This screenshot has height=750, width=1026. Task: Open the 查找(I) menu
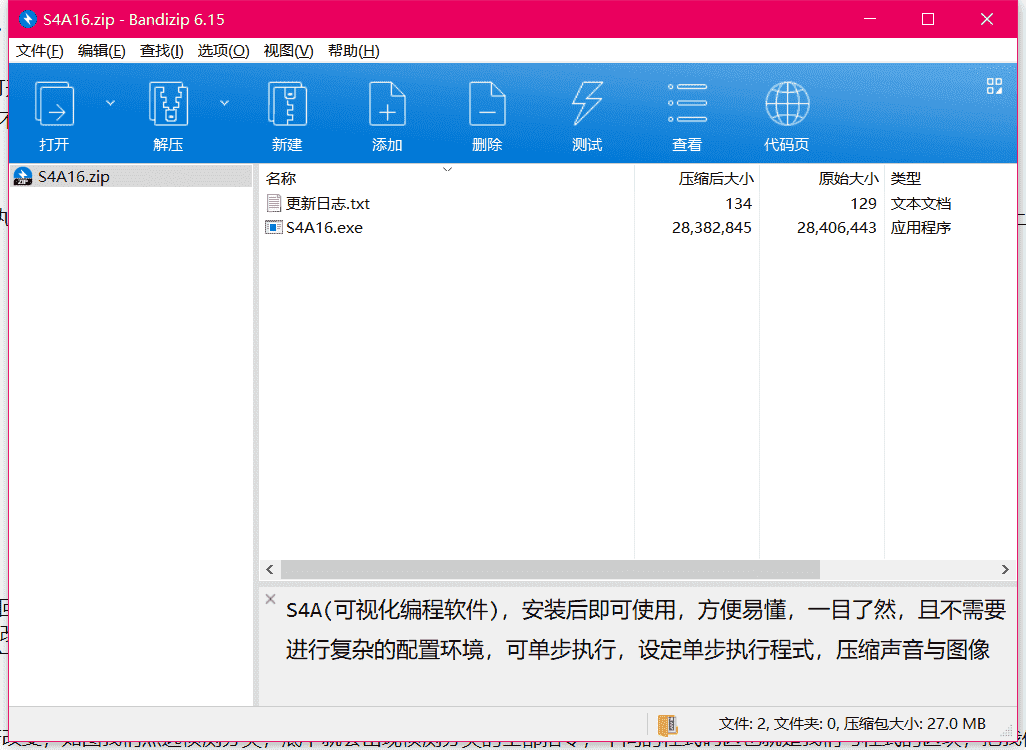pos(162,51)
